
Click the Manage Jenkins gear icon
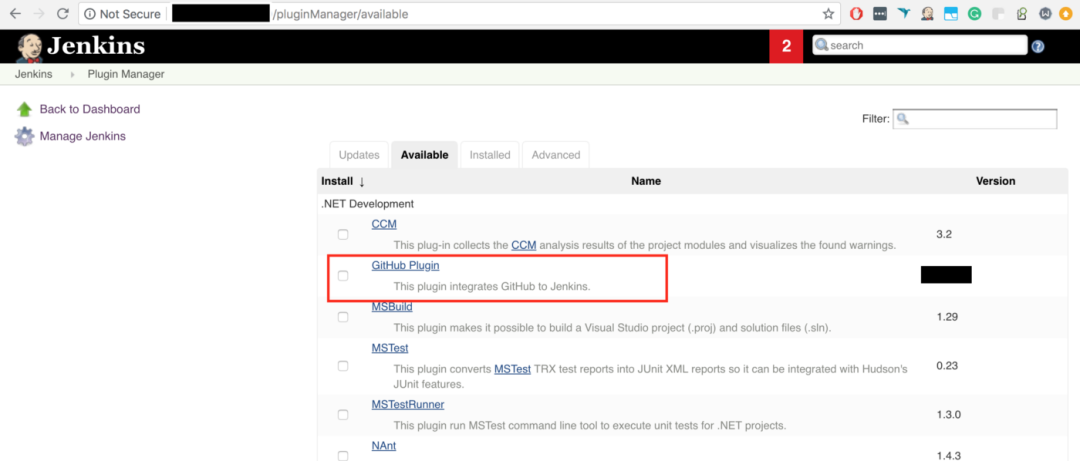click(x=25, y=136)
